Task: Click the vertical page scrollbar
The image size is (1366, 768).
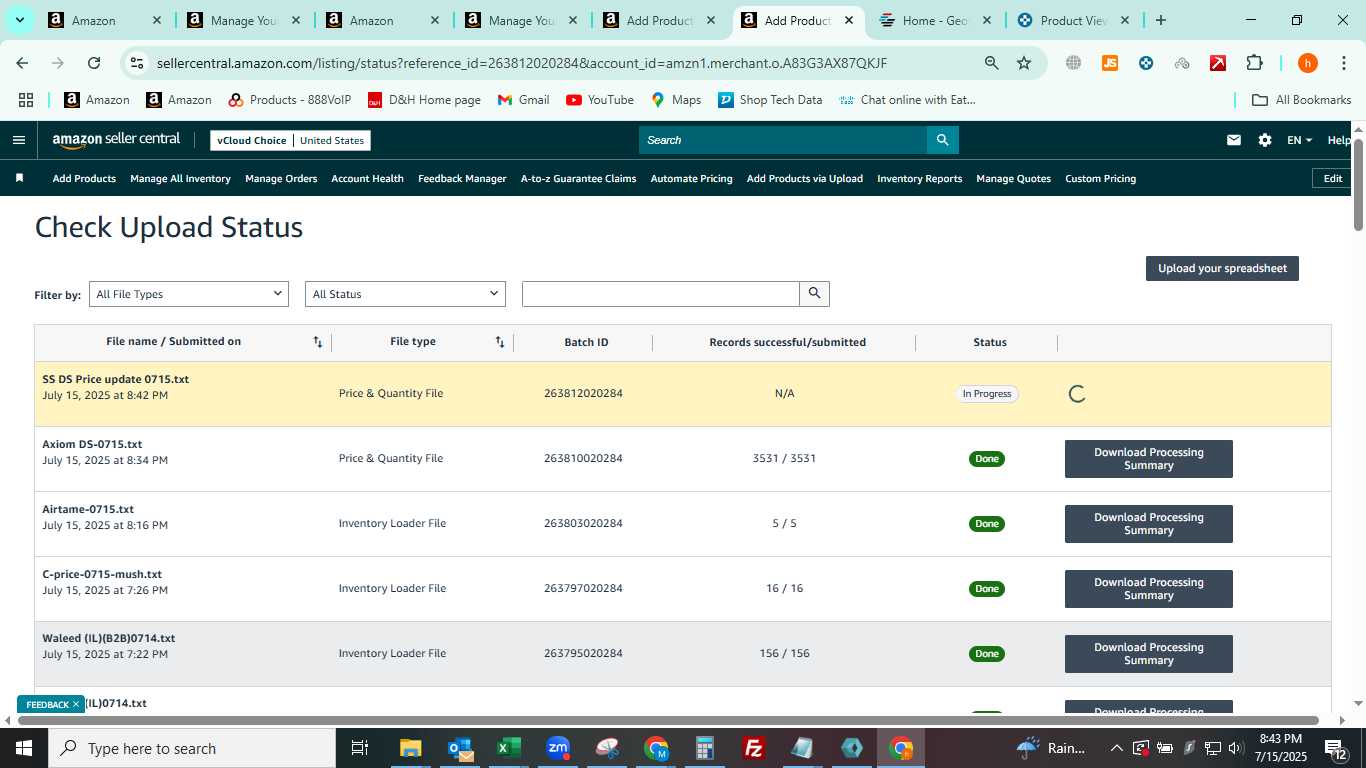Action: click(1358, 185)
